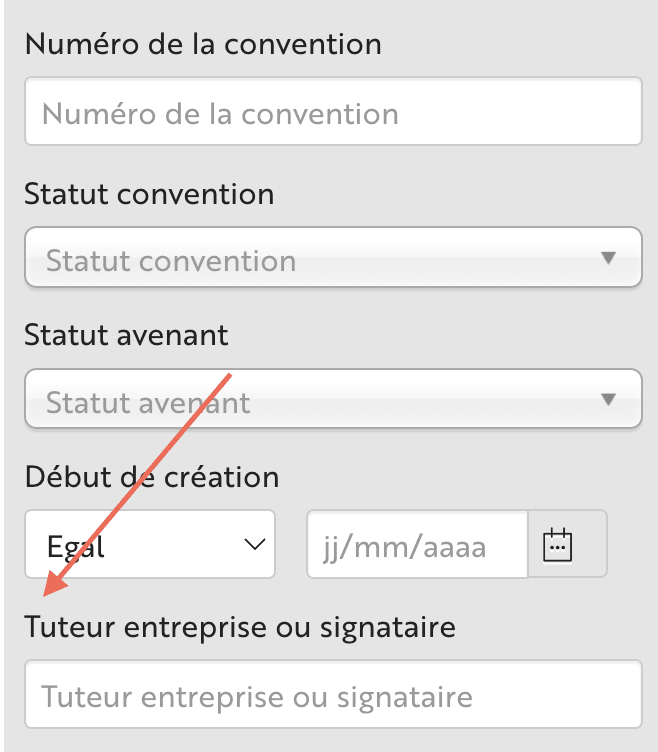Image resolution: width=658 pixels, height=752 pixels.
Task: Open the Egal comparison operator dropdown
Action: (x=150, y=545)
